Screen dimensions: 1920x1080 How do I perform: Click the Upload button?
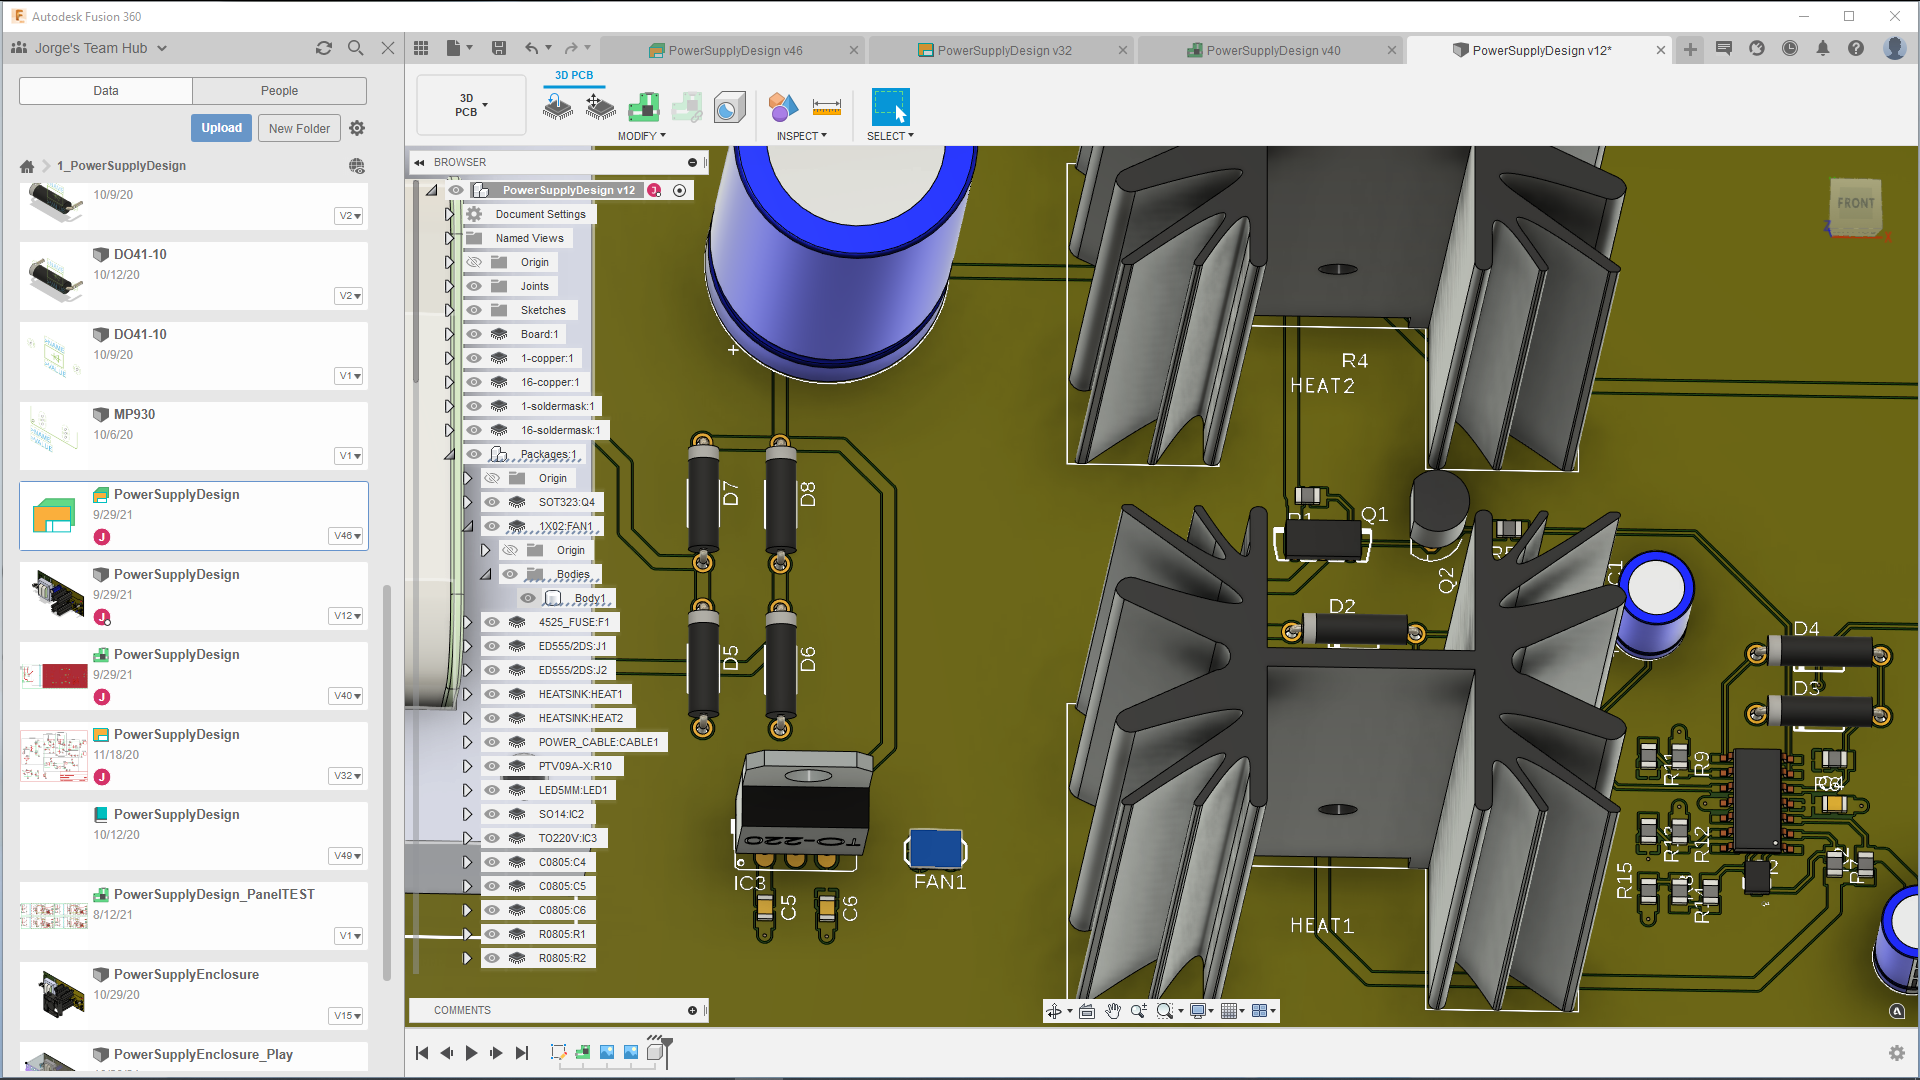click(221, 128)
